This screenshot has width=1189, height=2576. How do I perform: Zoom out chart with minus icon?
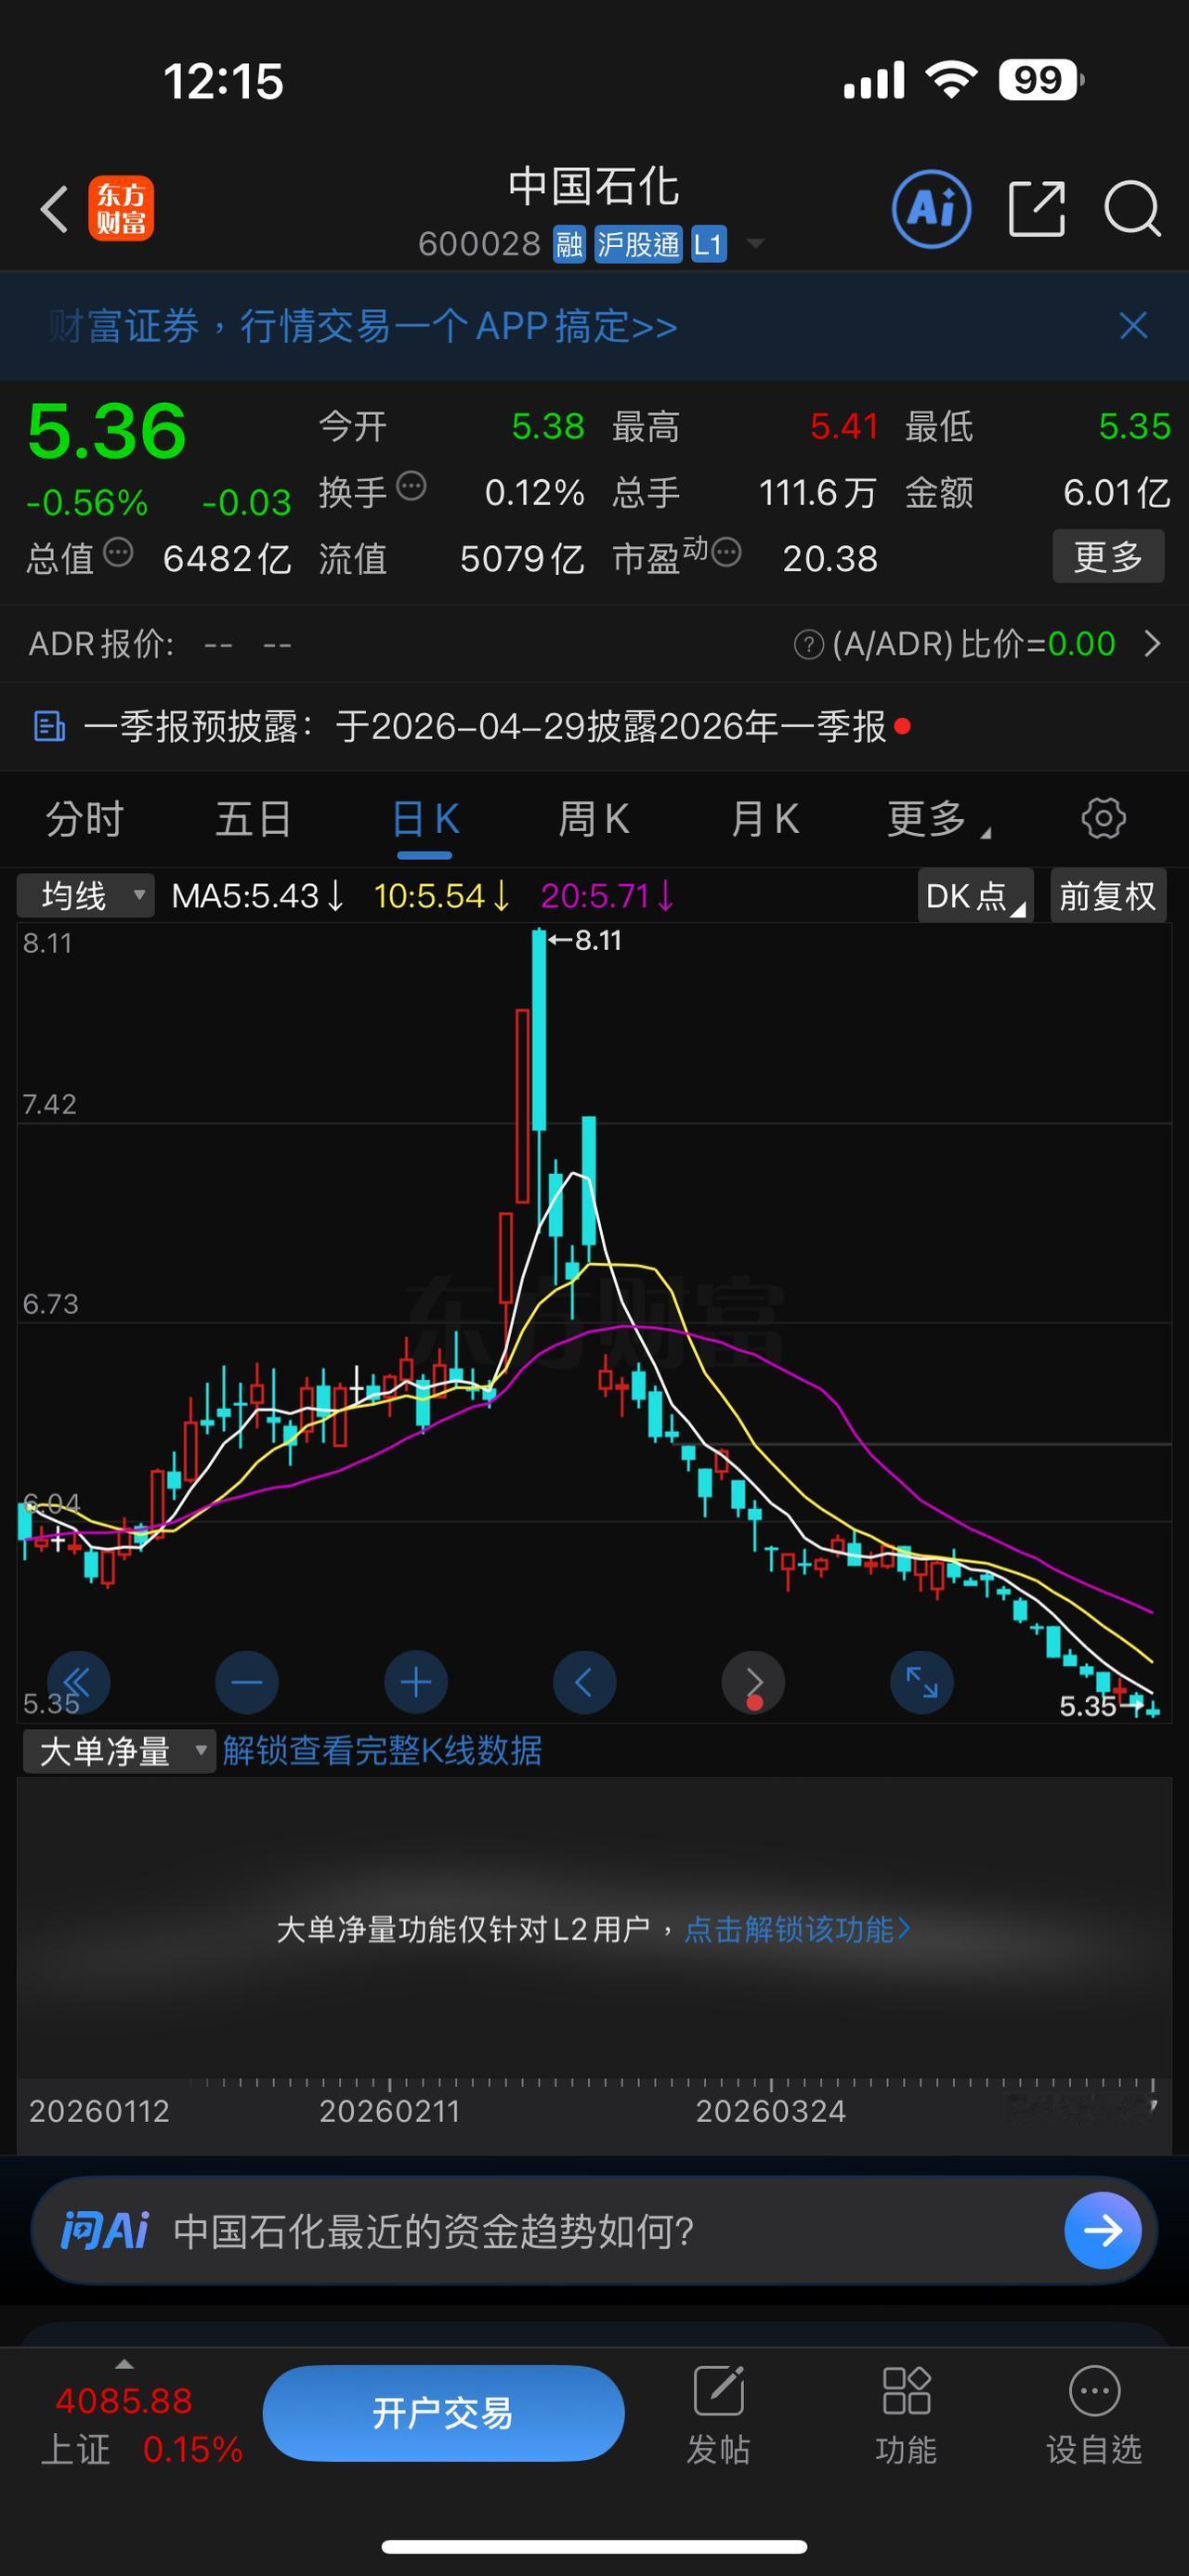pyautogui.click(x=247, y=1682)
